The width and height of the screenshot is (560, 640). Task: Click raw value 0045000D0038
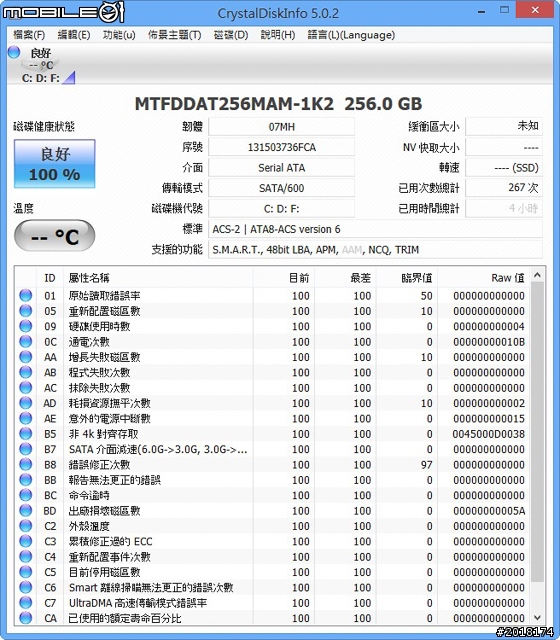489,434
